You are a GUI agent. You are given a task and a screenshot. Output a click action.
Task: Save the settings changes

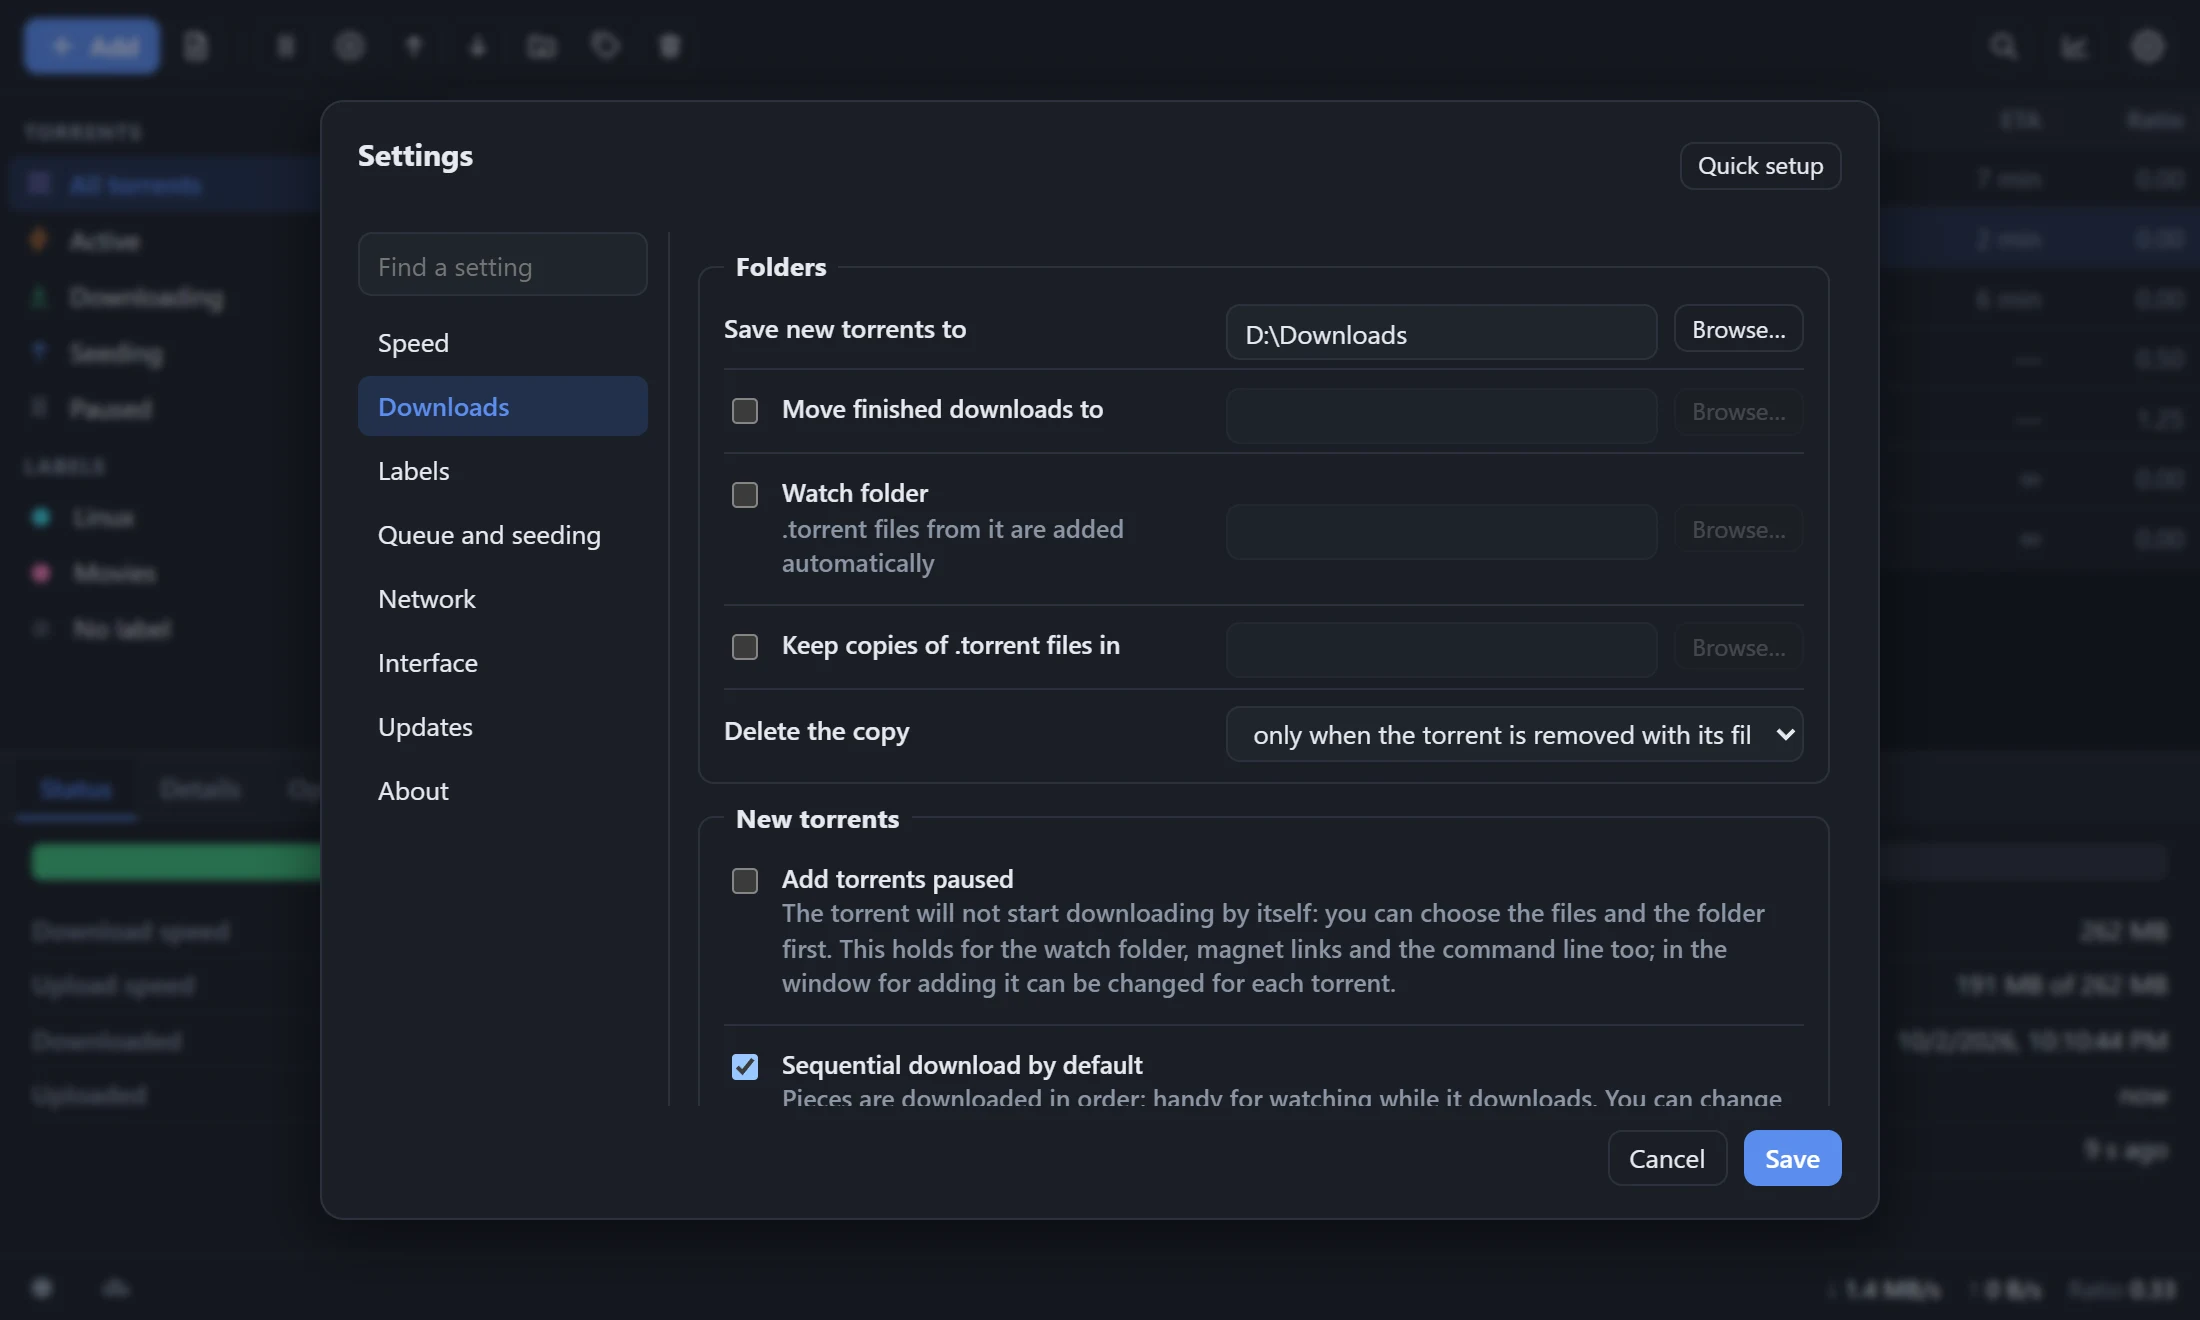click(x=1792, y=1158)
